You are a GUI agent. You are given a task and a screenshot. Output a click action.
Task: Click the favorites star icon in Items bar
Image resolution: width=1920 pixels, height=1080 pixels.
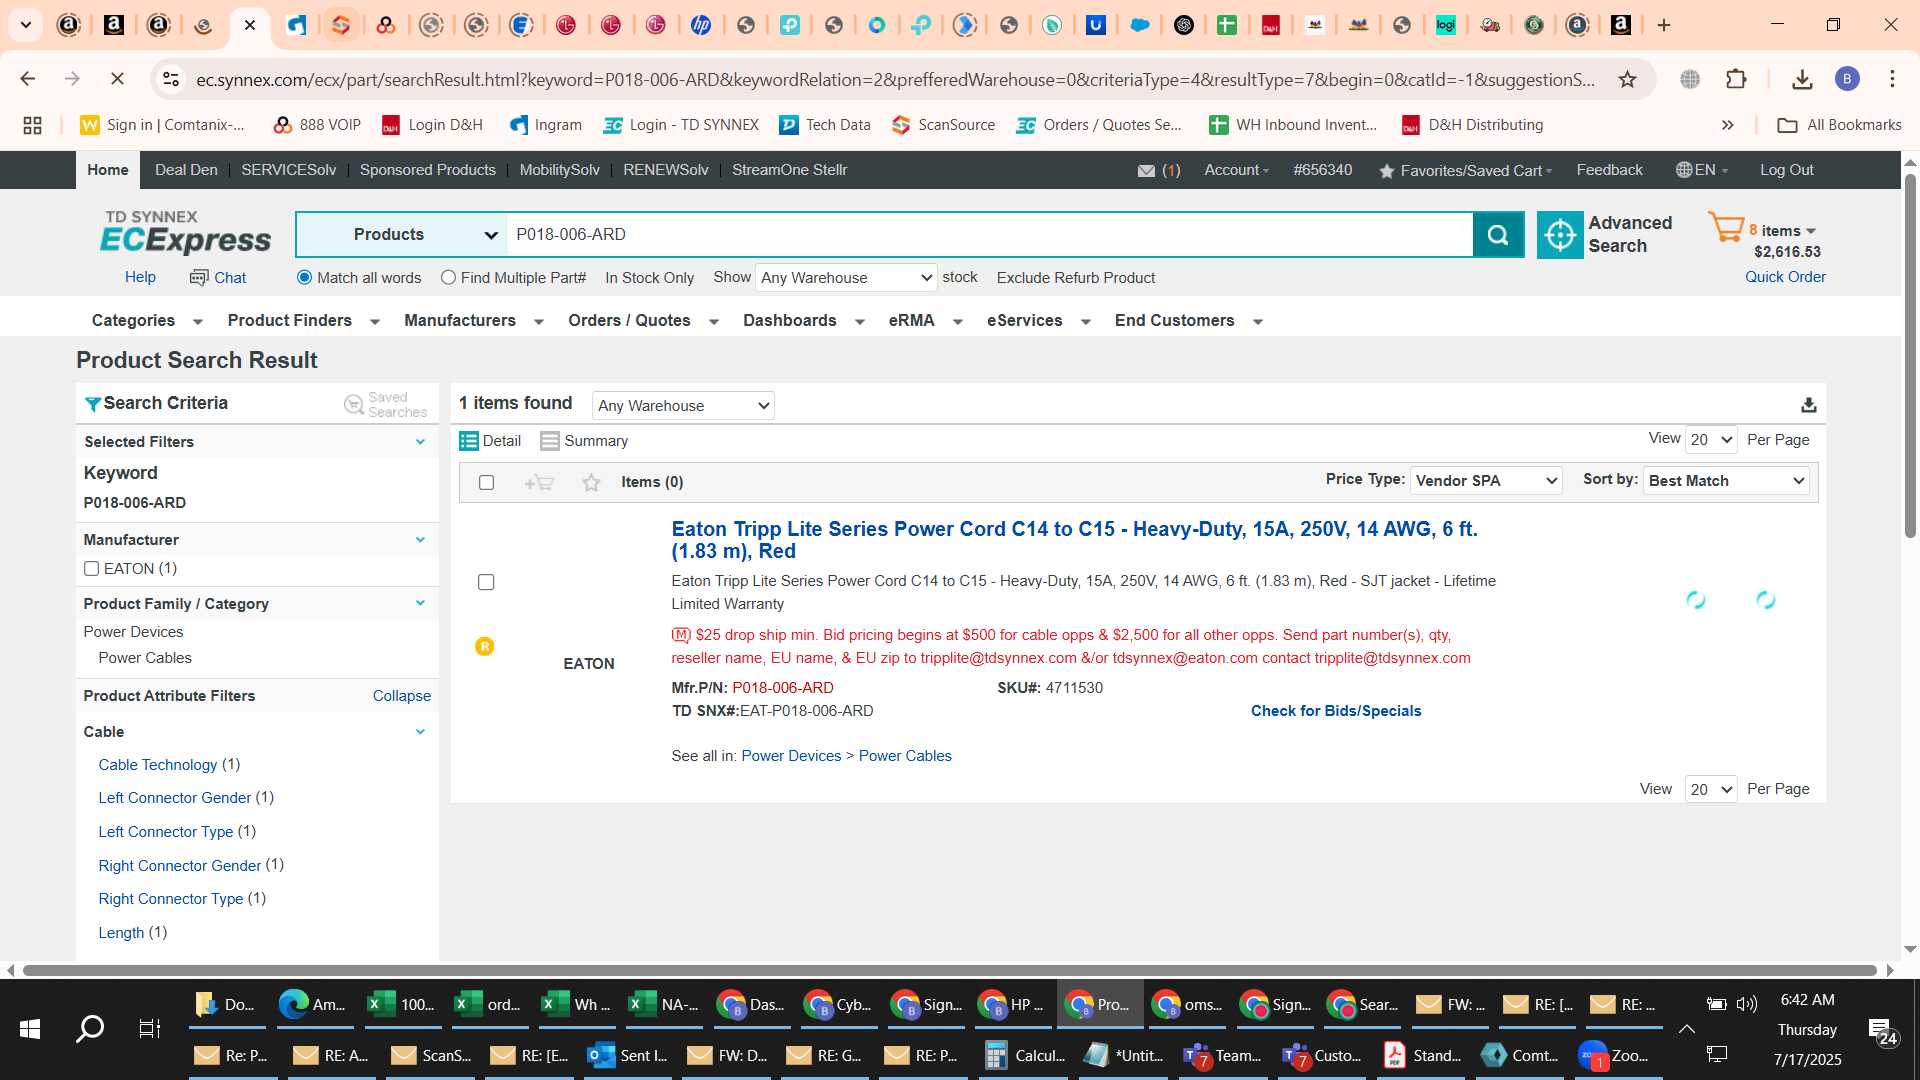[x=591, y=483]
